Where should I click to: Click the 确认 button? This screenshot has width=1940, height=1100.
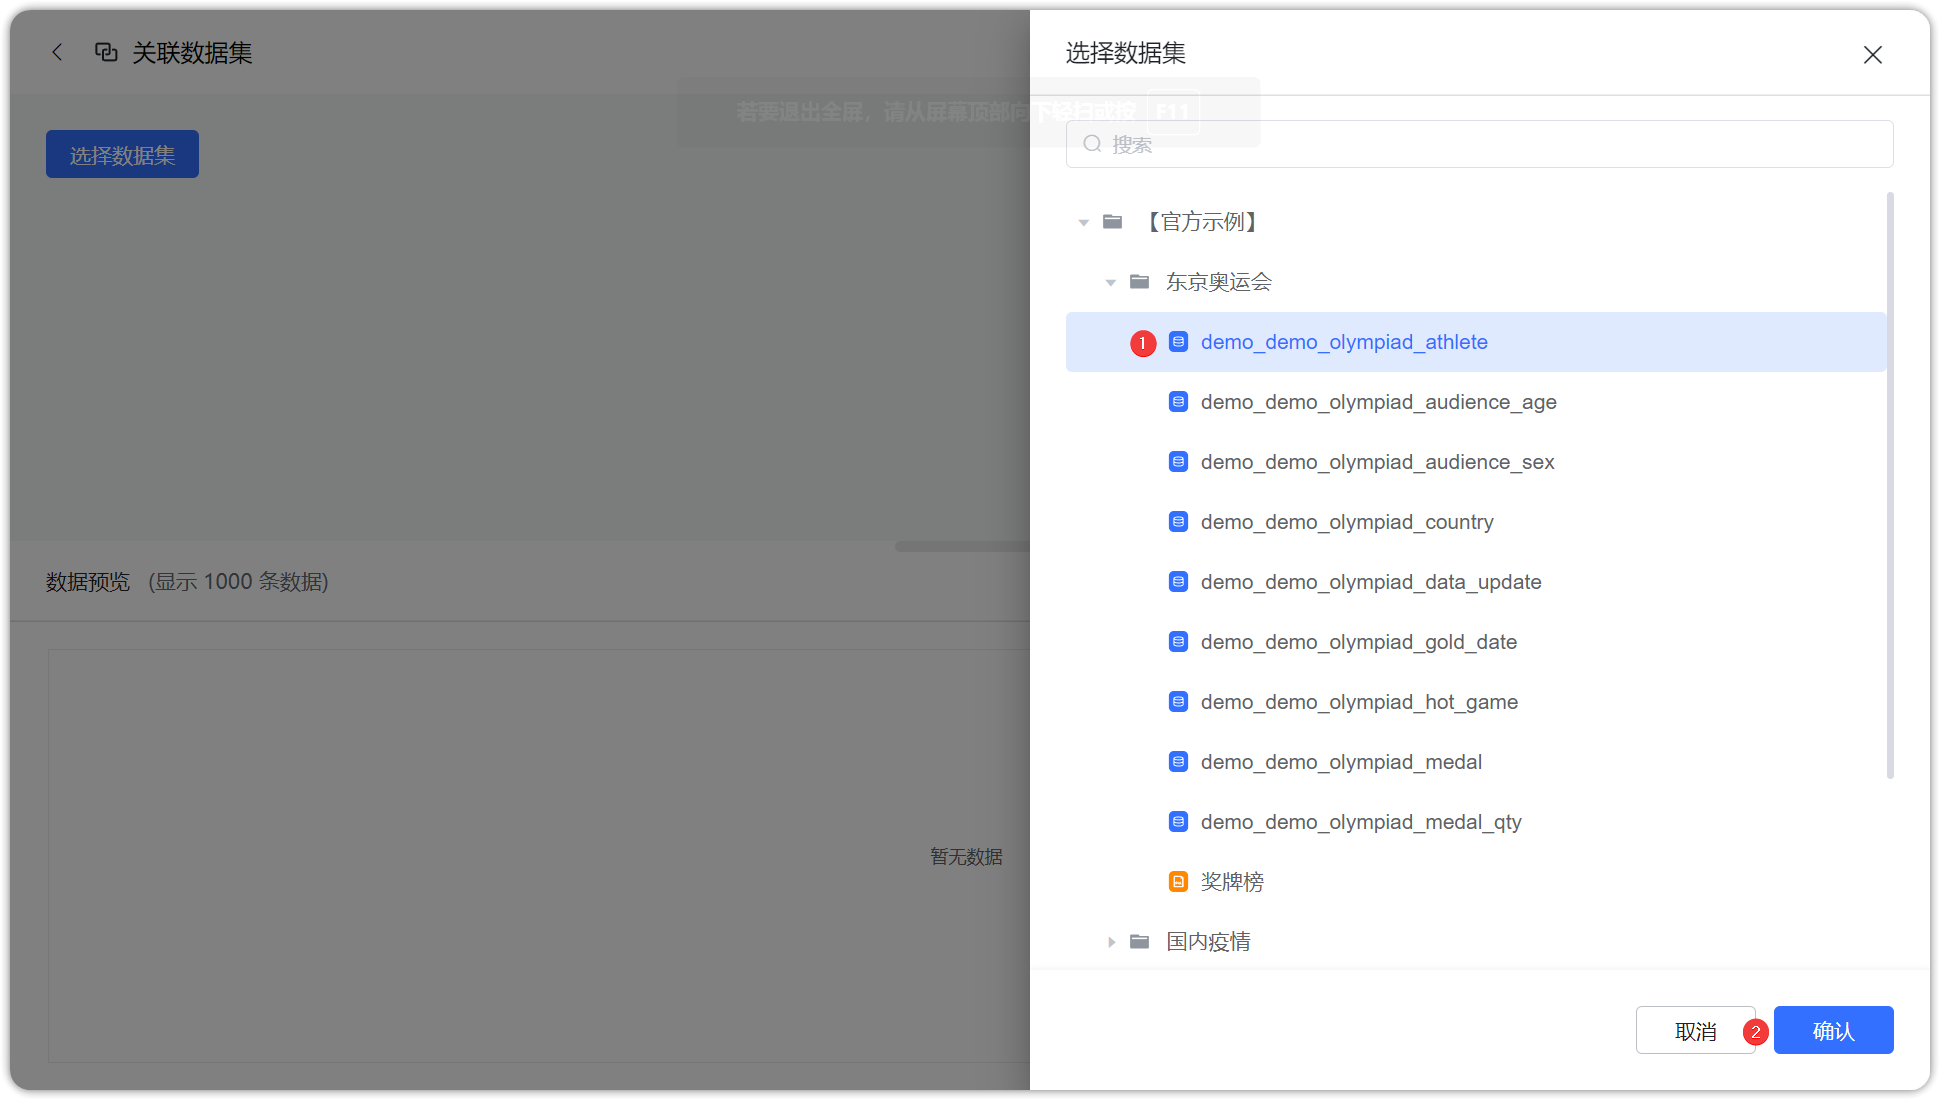click(x=1833, y=1030)
